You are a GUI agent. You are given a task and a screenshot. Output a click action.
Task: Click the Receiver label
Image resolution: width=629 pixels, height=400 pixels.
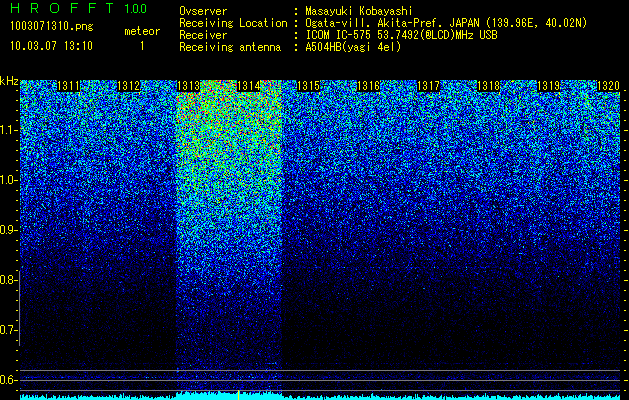pos(203,35)
